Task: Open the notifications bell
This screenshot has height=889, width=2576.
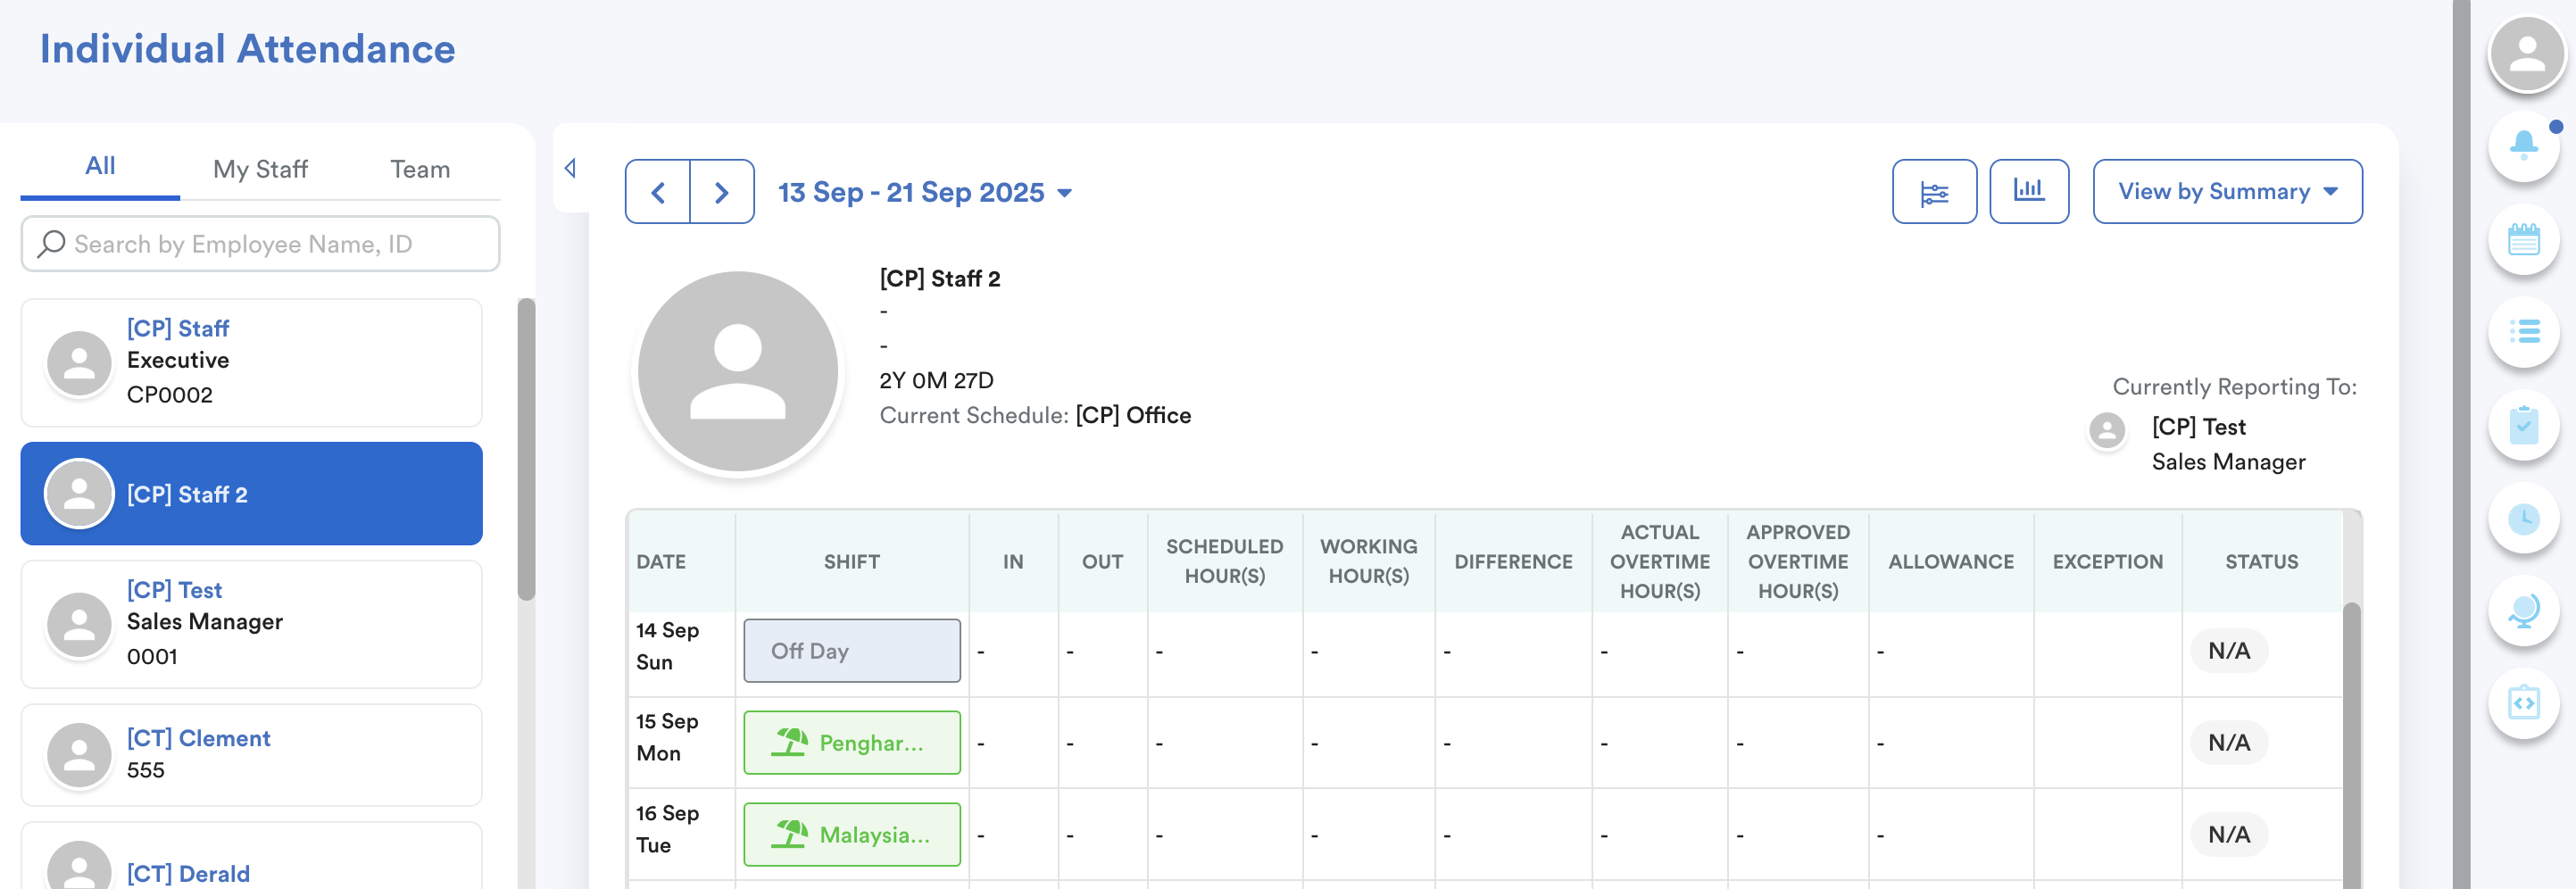Action: pos(2524,146)
